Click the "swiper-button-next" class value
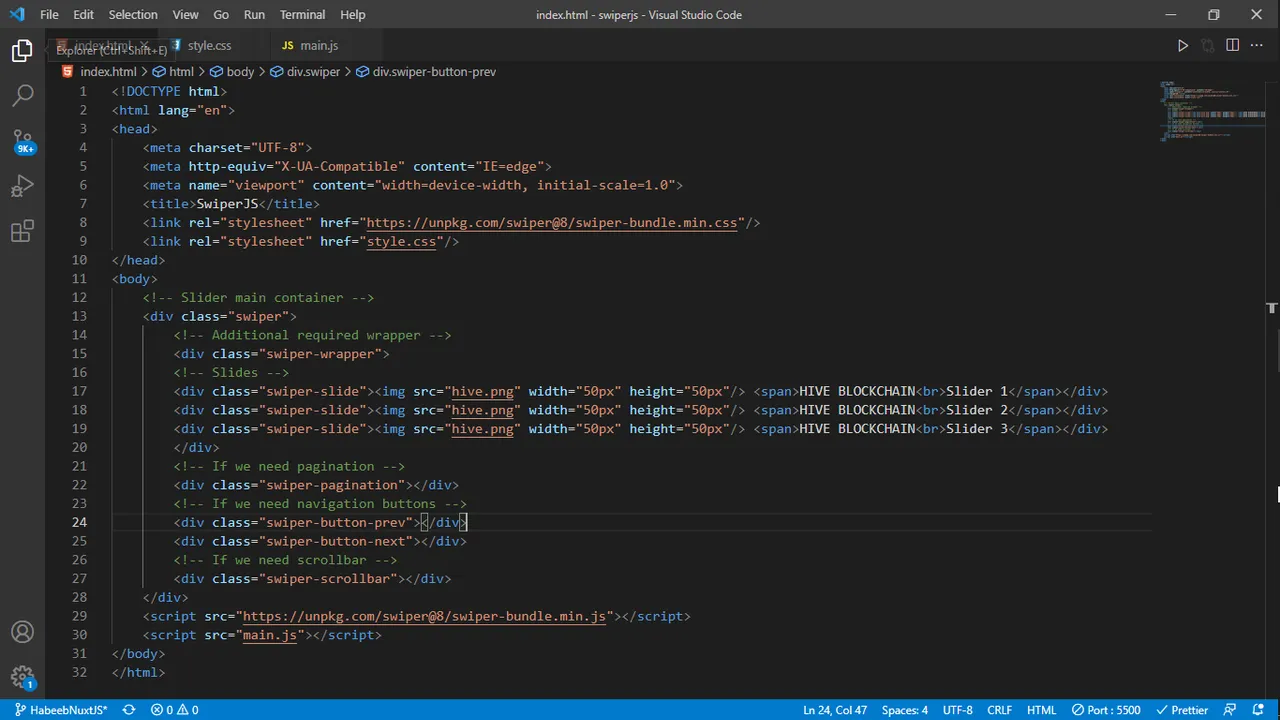This screenshot has width=1280, height=720. (x=335, y=541)
